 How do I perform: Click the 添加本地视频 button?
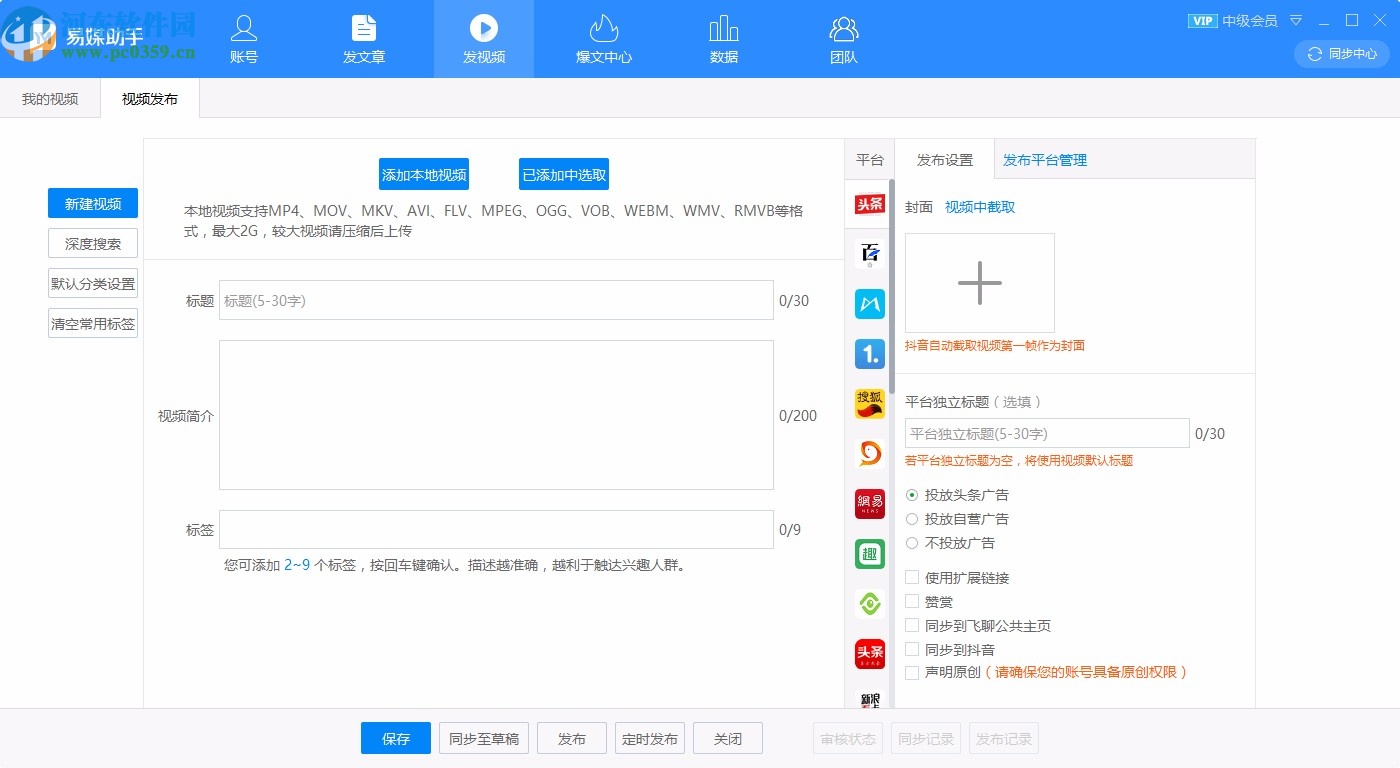pyautogui.click(x=425, y=173)
